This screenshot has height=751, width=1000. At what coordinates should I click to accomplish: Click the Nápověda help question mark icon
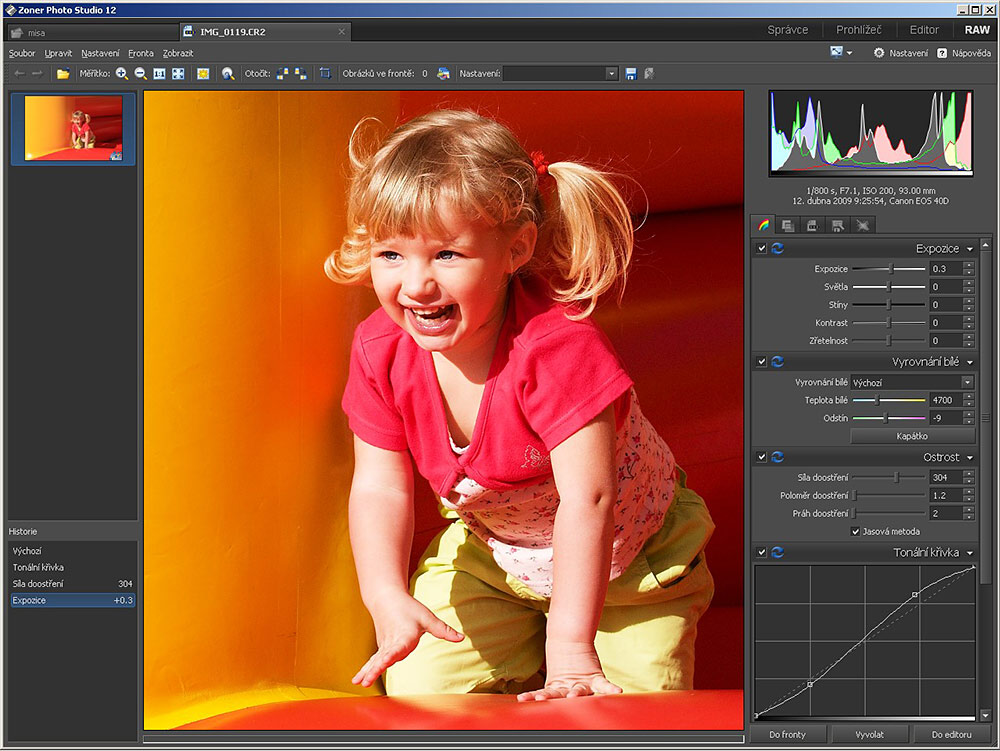click(941, 53)
